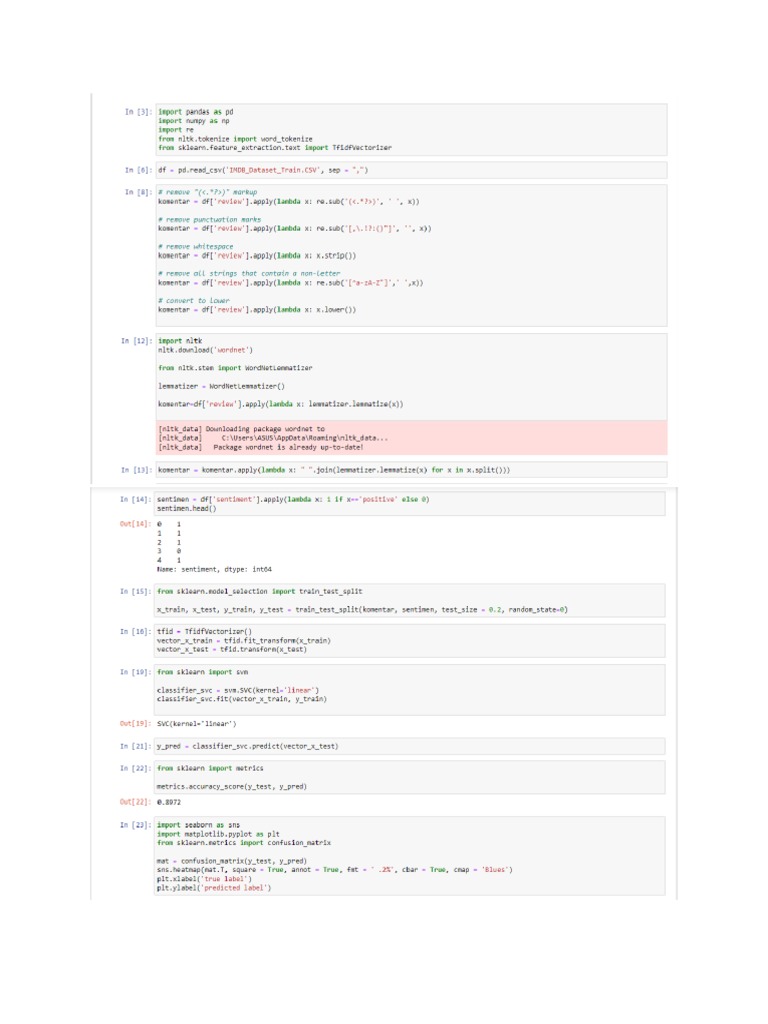Select the nltk lemmatizer cell In [12]

tap(411, 377)
